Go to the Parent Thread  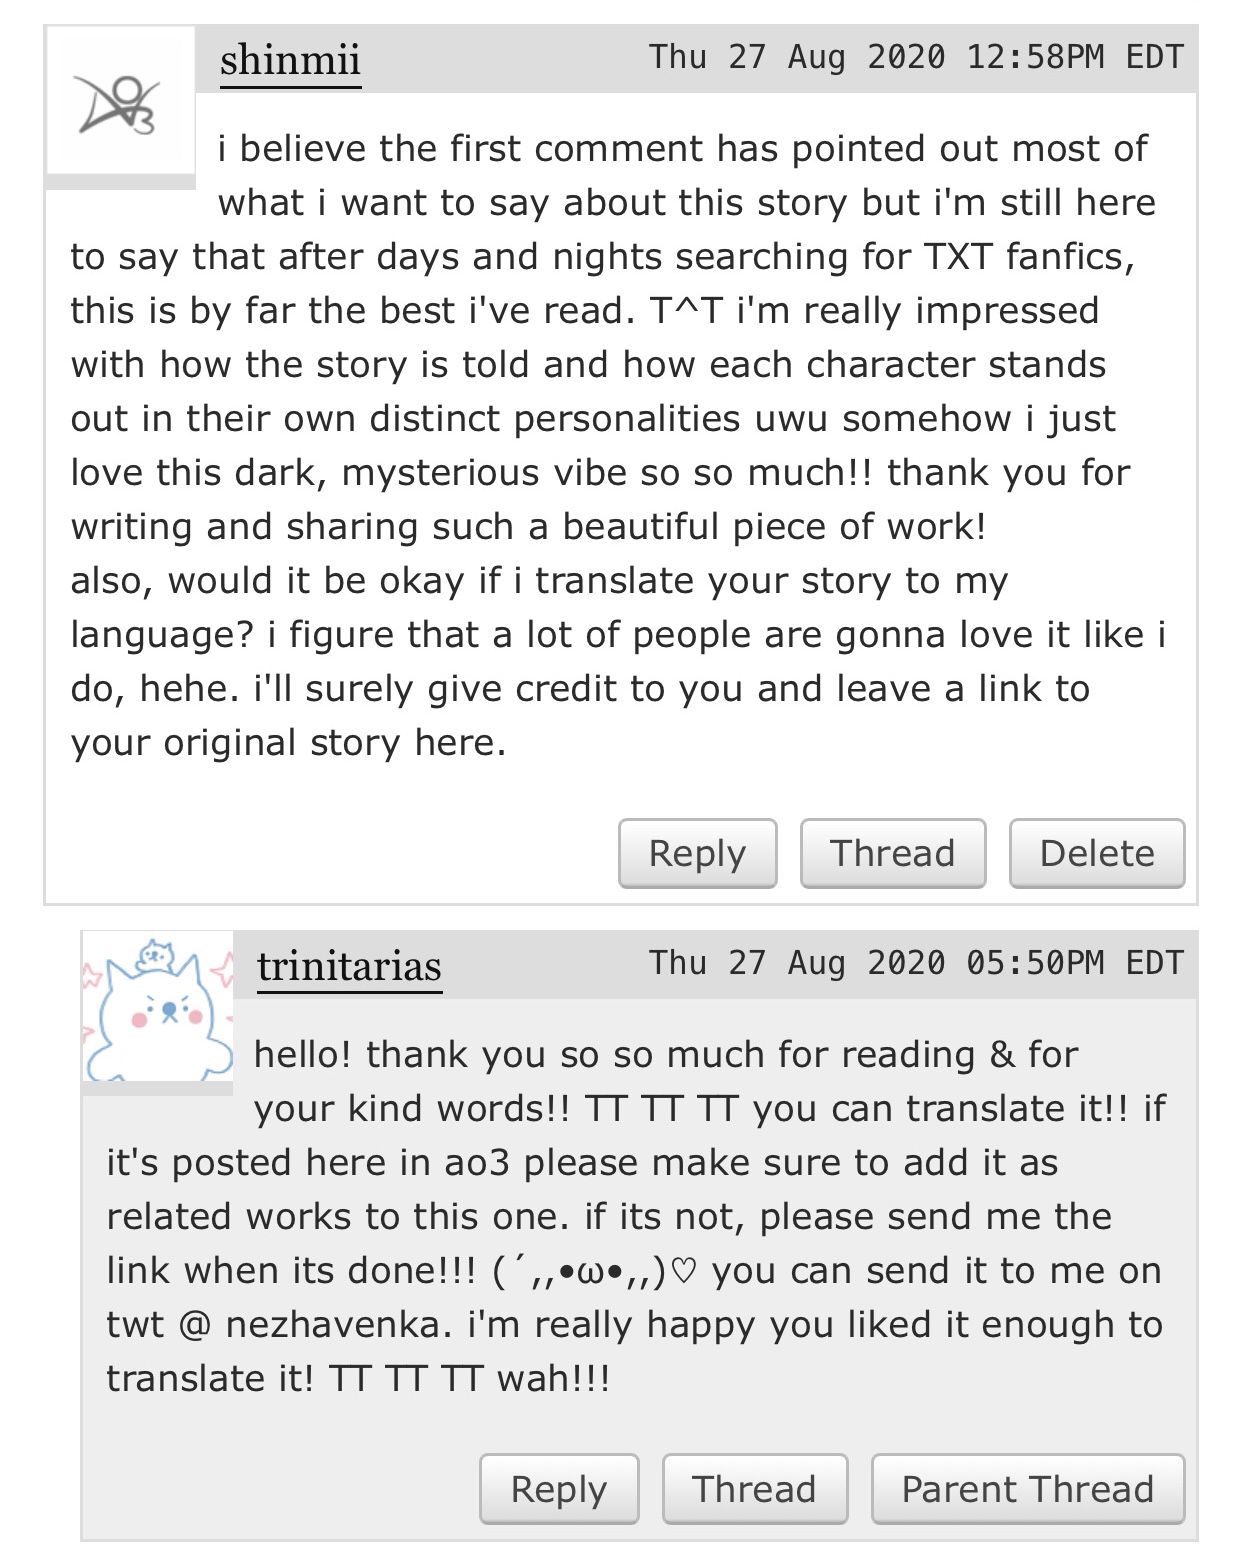pyautogui.click(x=1028, y=1488)
